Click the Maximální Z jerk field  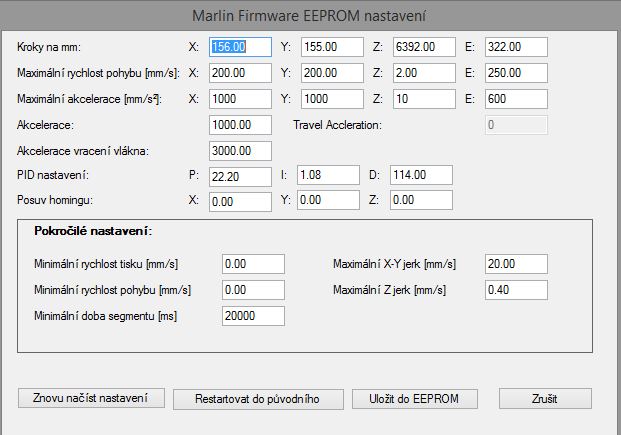coord(516,290)
